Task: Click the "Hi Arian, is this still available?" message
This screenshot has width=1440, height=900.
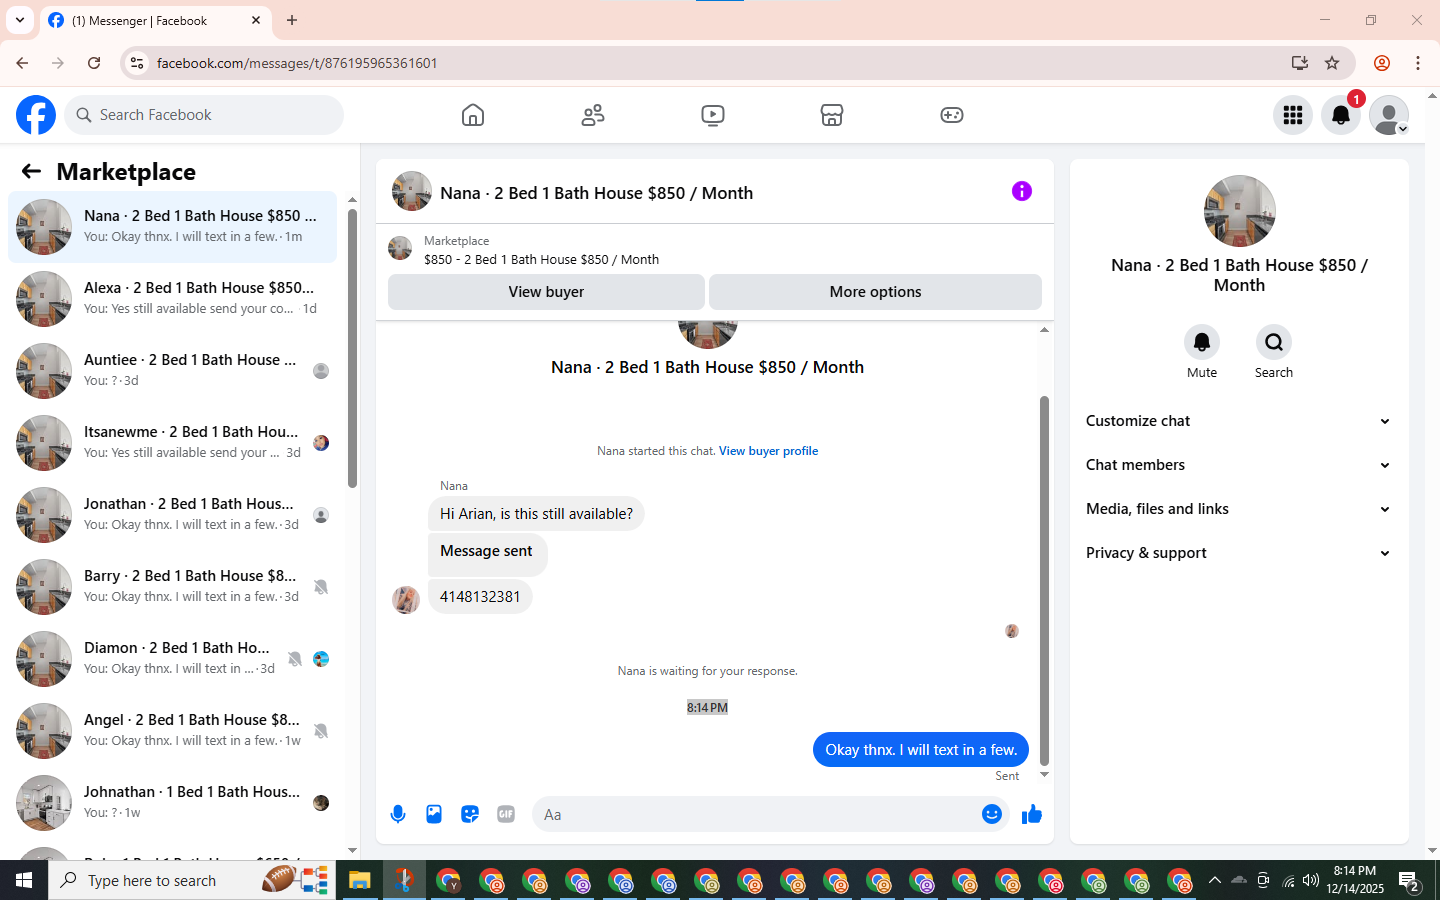Action: point(536,514)
